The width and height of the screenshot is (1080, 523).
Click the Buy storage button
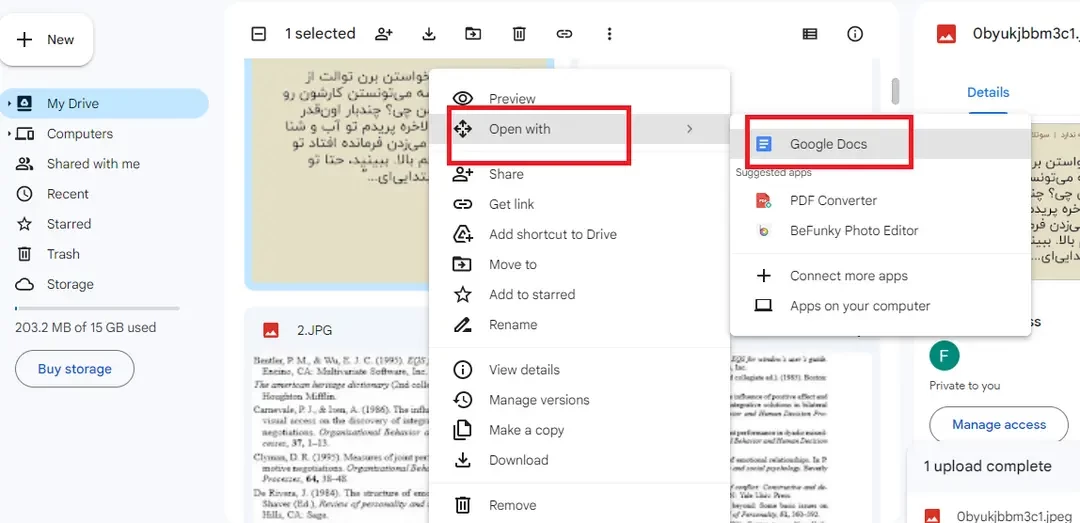click(x=74, y=369)
